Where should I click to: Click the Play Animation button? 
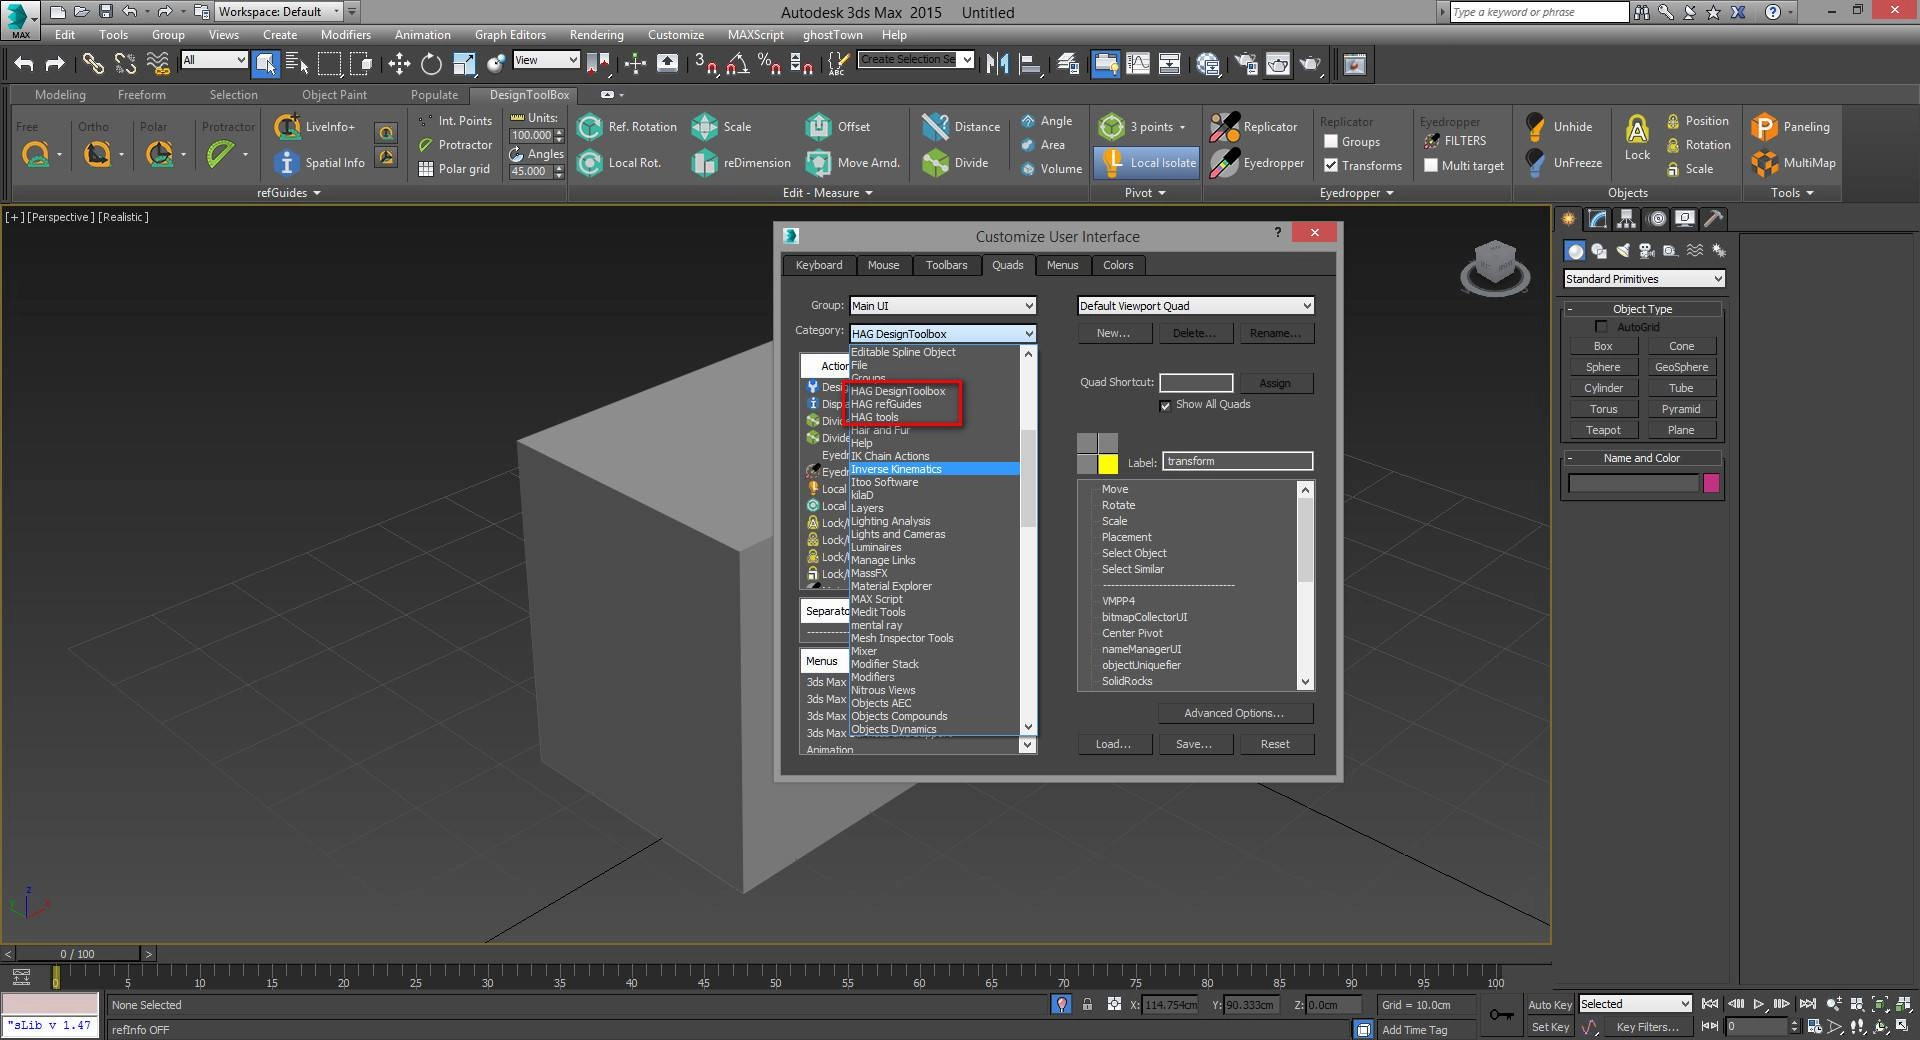(1758, 1004)
